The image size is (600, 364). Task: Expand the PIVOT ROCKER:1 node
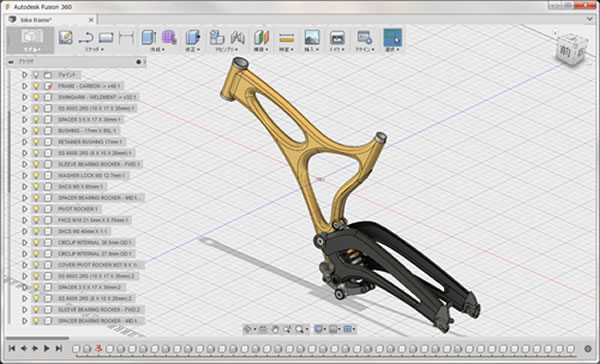(24, 209)
